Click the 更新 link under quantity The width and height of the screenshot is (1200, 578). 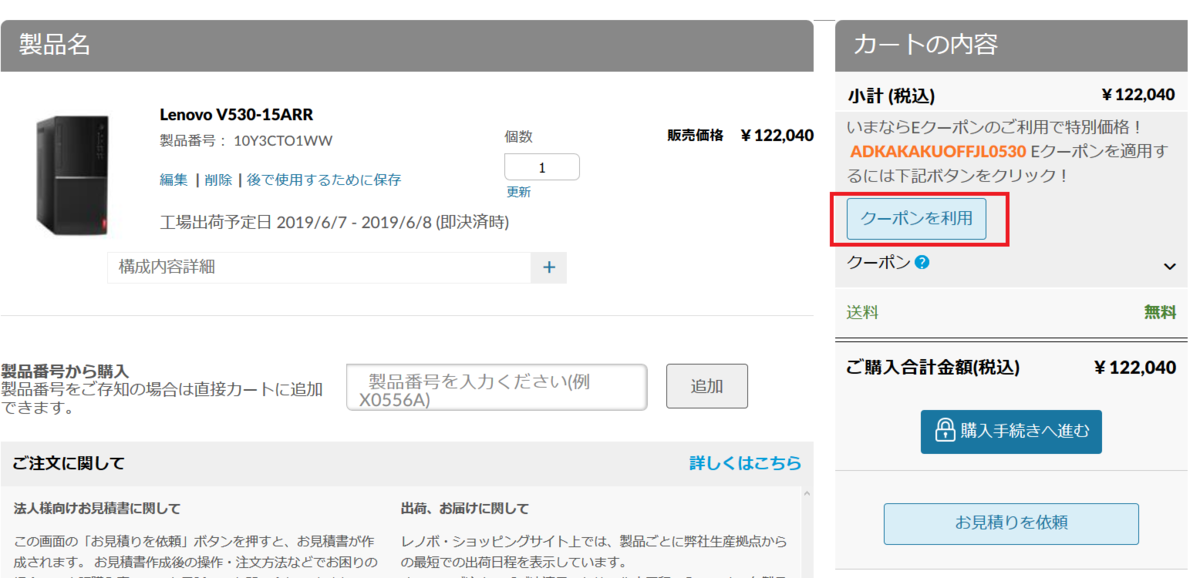519,192
